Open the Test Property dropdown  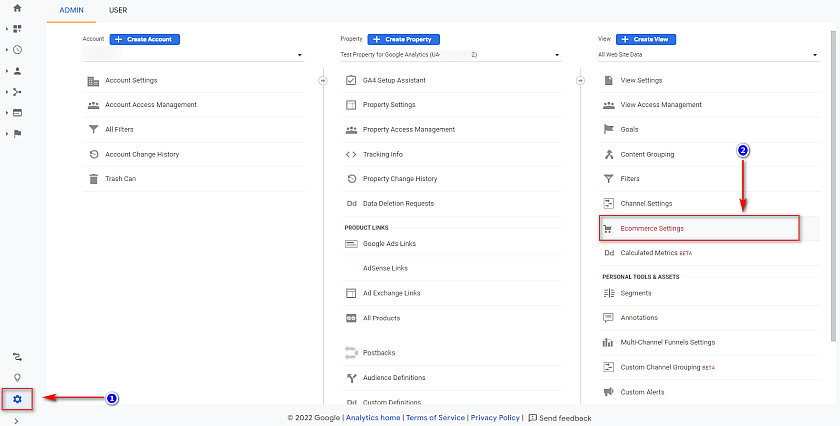451,55
